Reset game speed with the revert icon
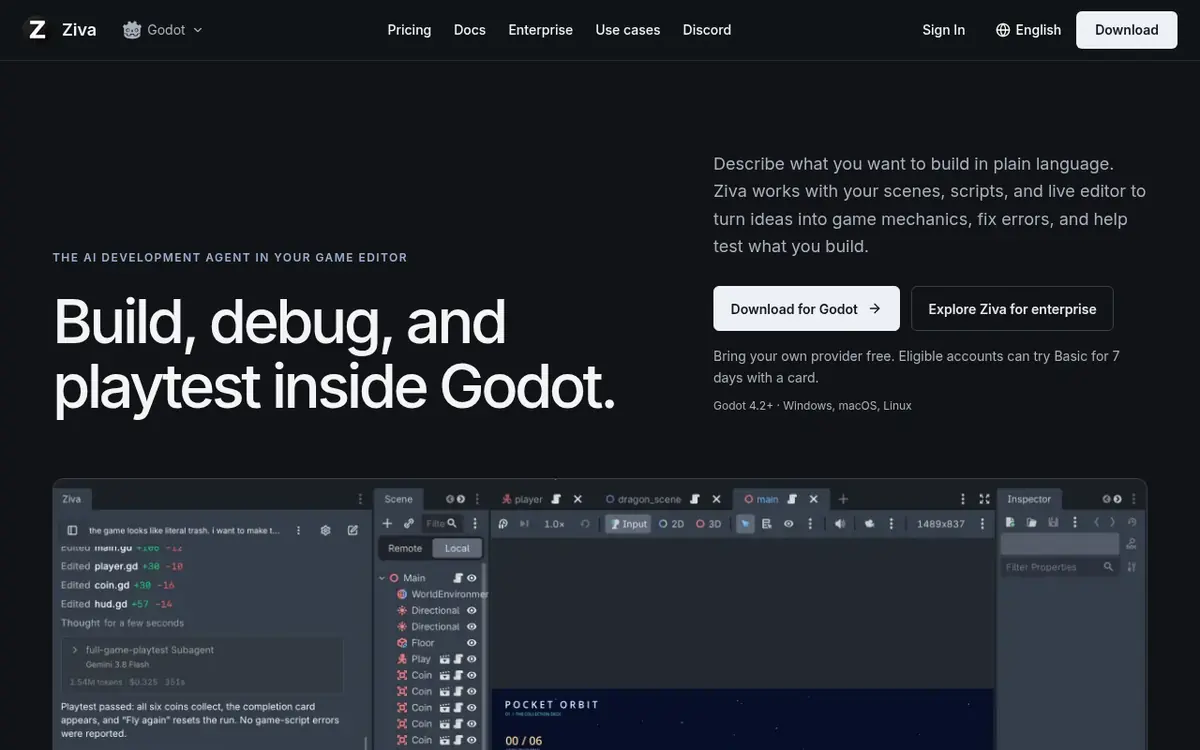Screen dimensions: 1200x750 [585, 524]
